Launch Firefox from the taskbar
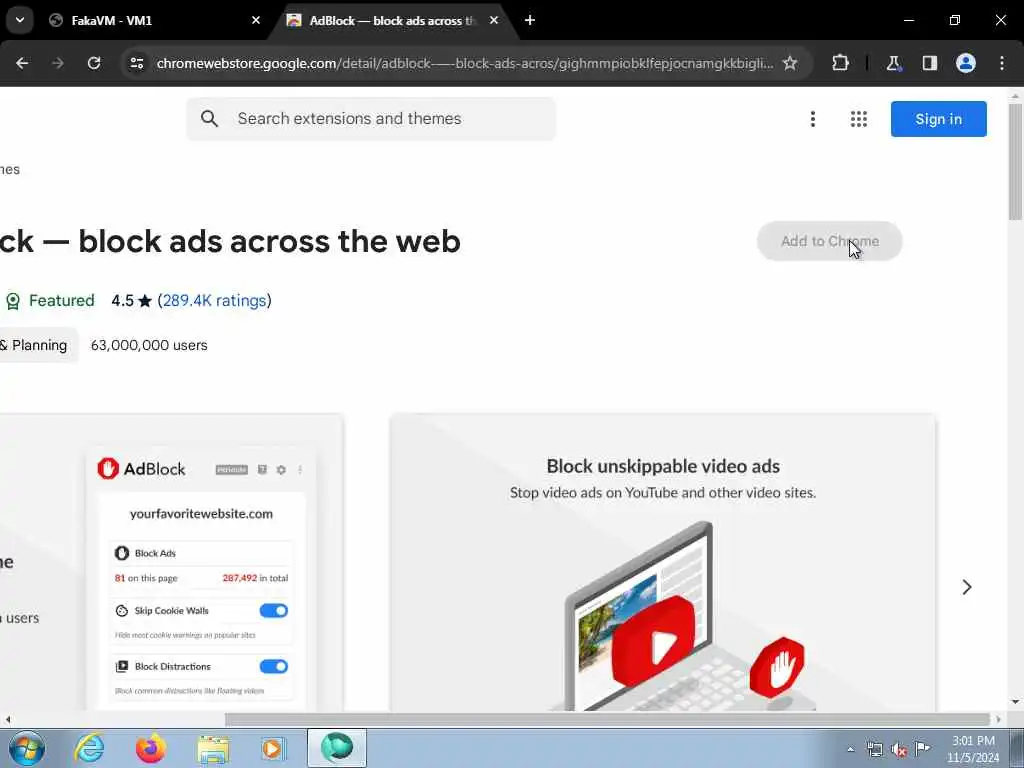1024x768 pixels. pos(150,748)
